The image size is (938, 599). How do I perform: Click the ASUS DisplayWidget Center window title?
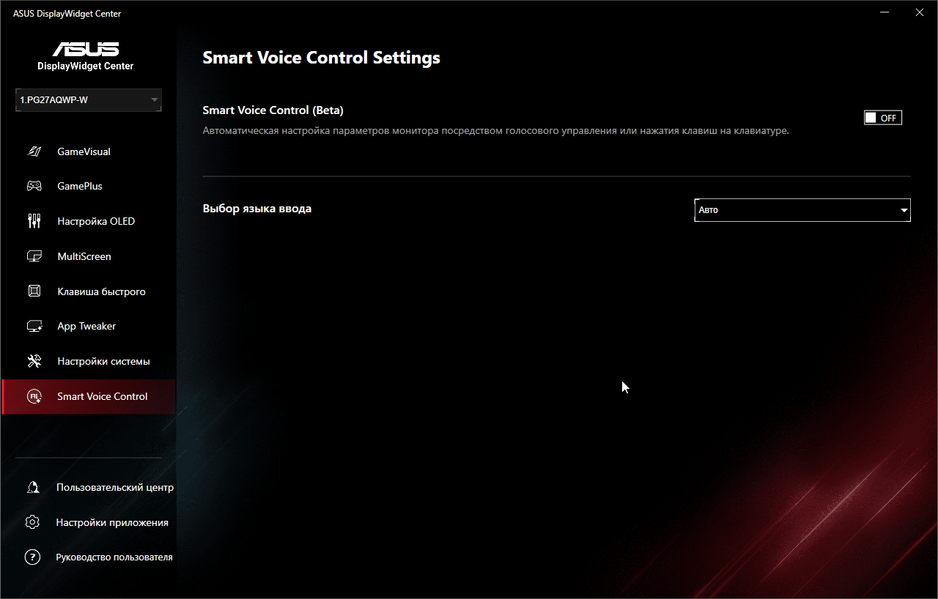tap(67, 13)
